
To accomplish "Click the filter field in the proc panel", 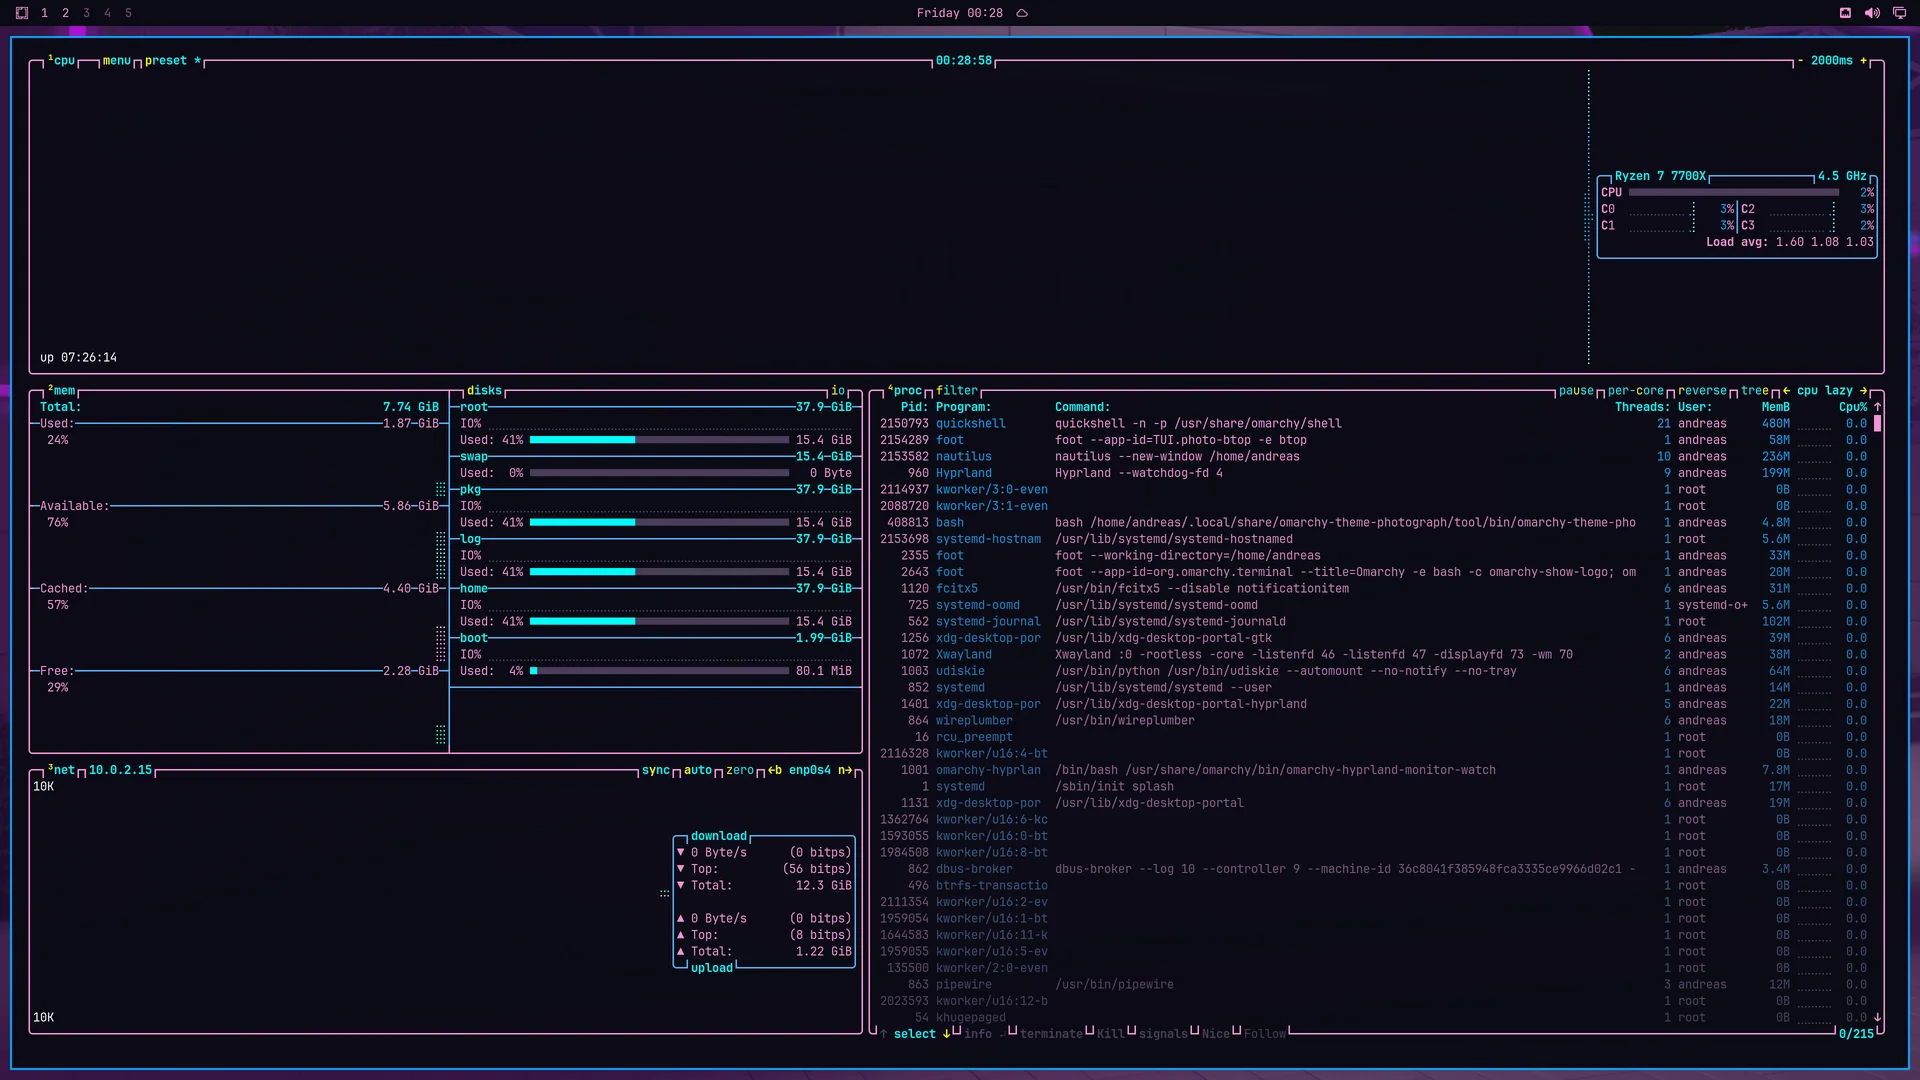I will click(x=957, y=391).
